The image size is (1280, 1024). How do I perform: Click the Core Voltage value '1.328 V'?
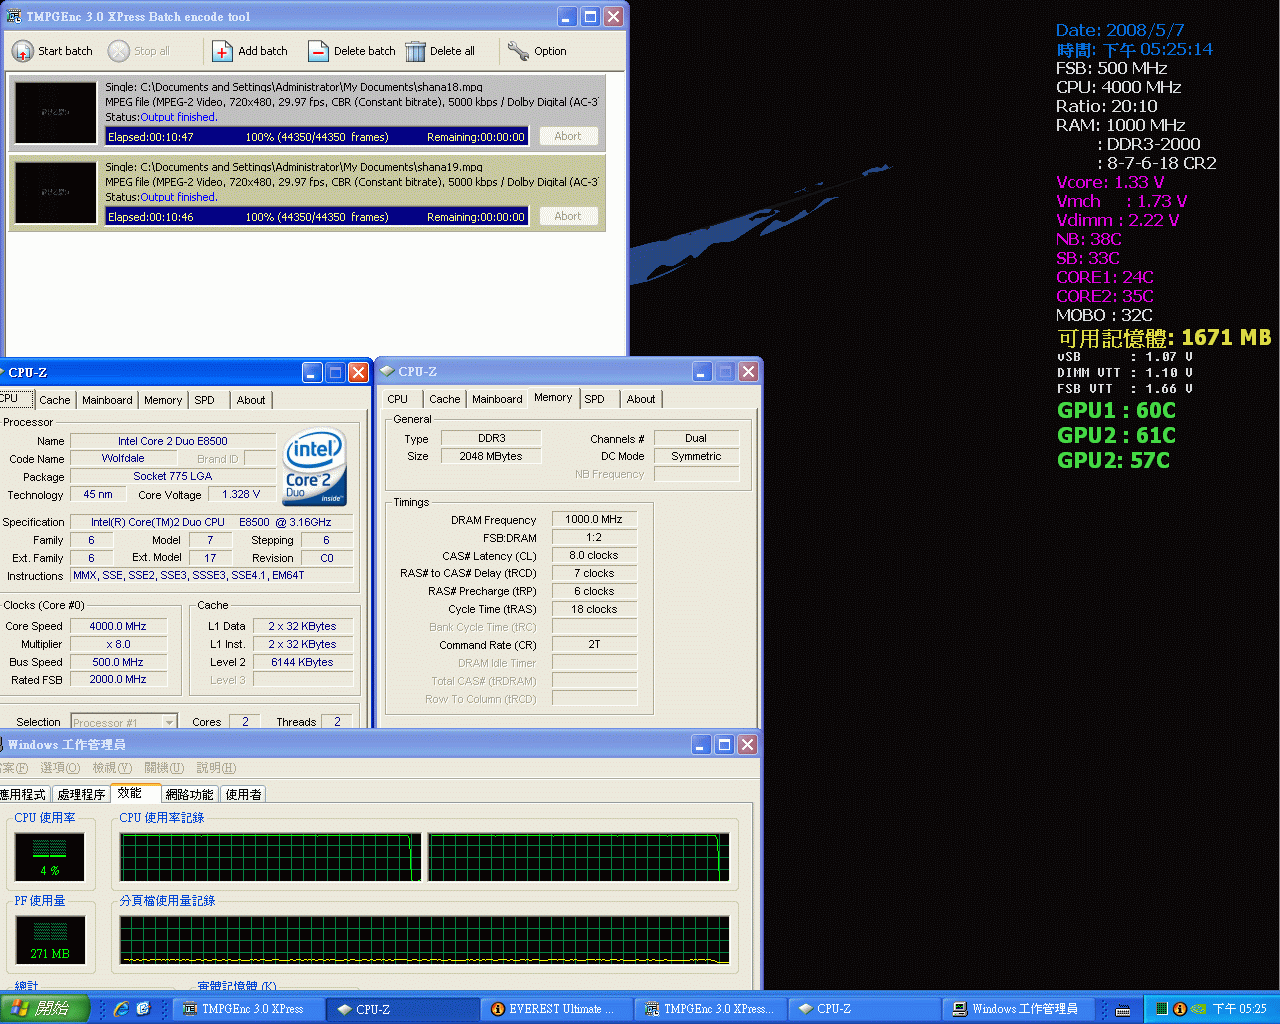pyautogui.click(x=241, y=494)
